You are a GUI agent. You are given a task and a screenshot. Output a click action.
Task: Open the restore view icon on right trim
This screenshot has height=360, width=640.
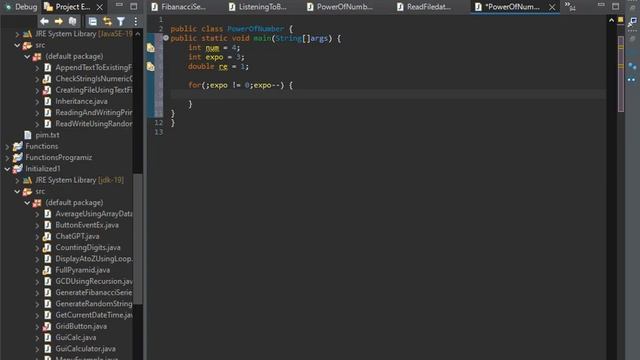[632, 22]
